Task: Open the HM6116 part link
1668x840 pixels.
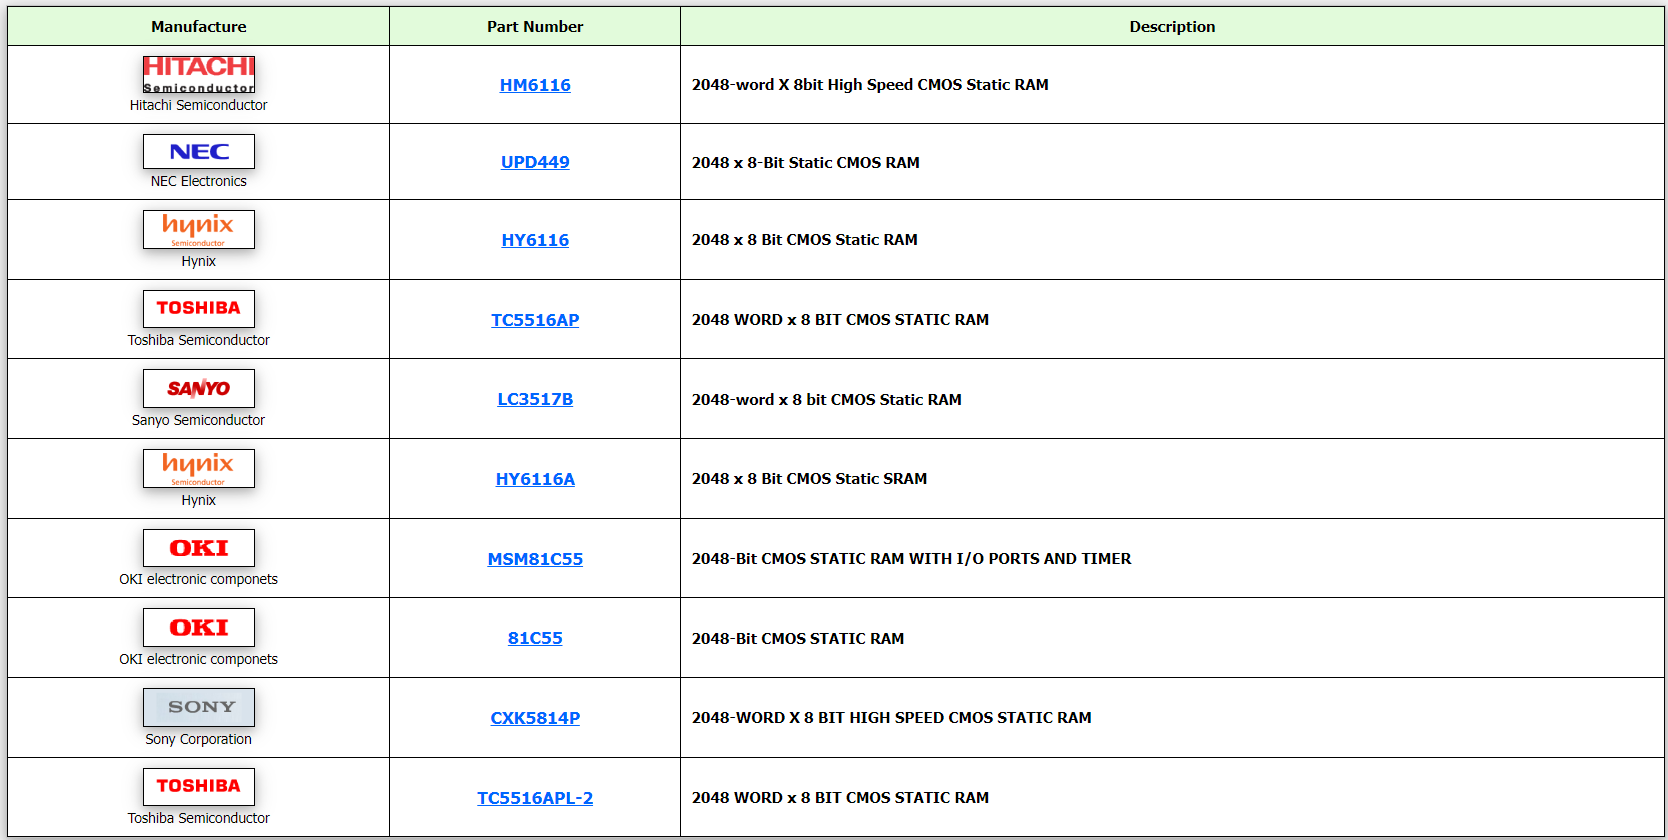Action: tap(535, 85)
